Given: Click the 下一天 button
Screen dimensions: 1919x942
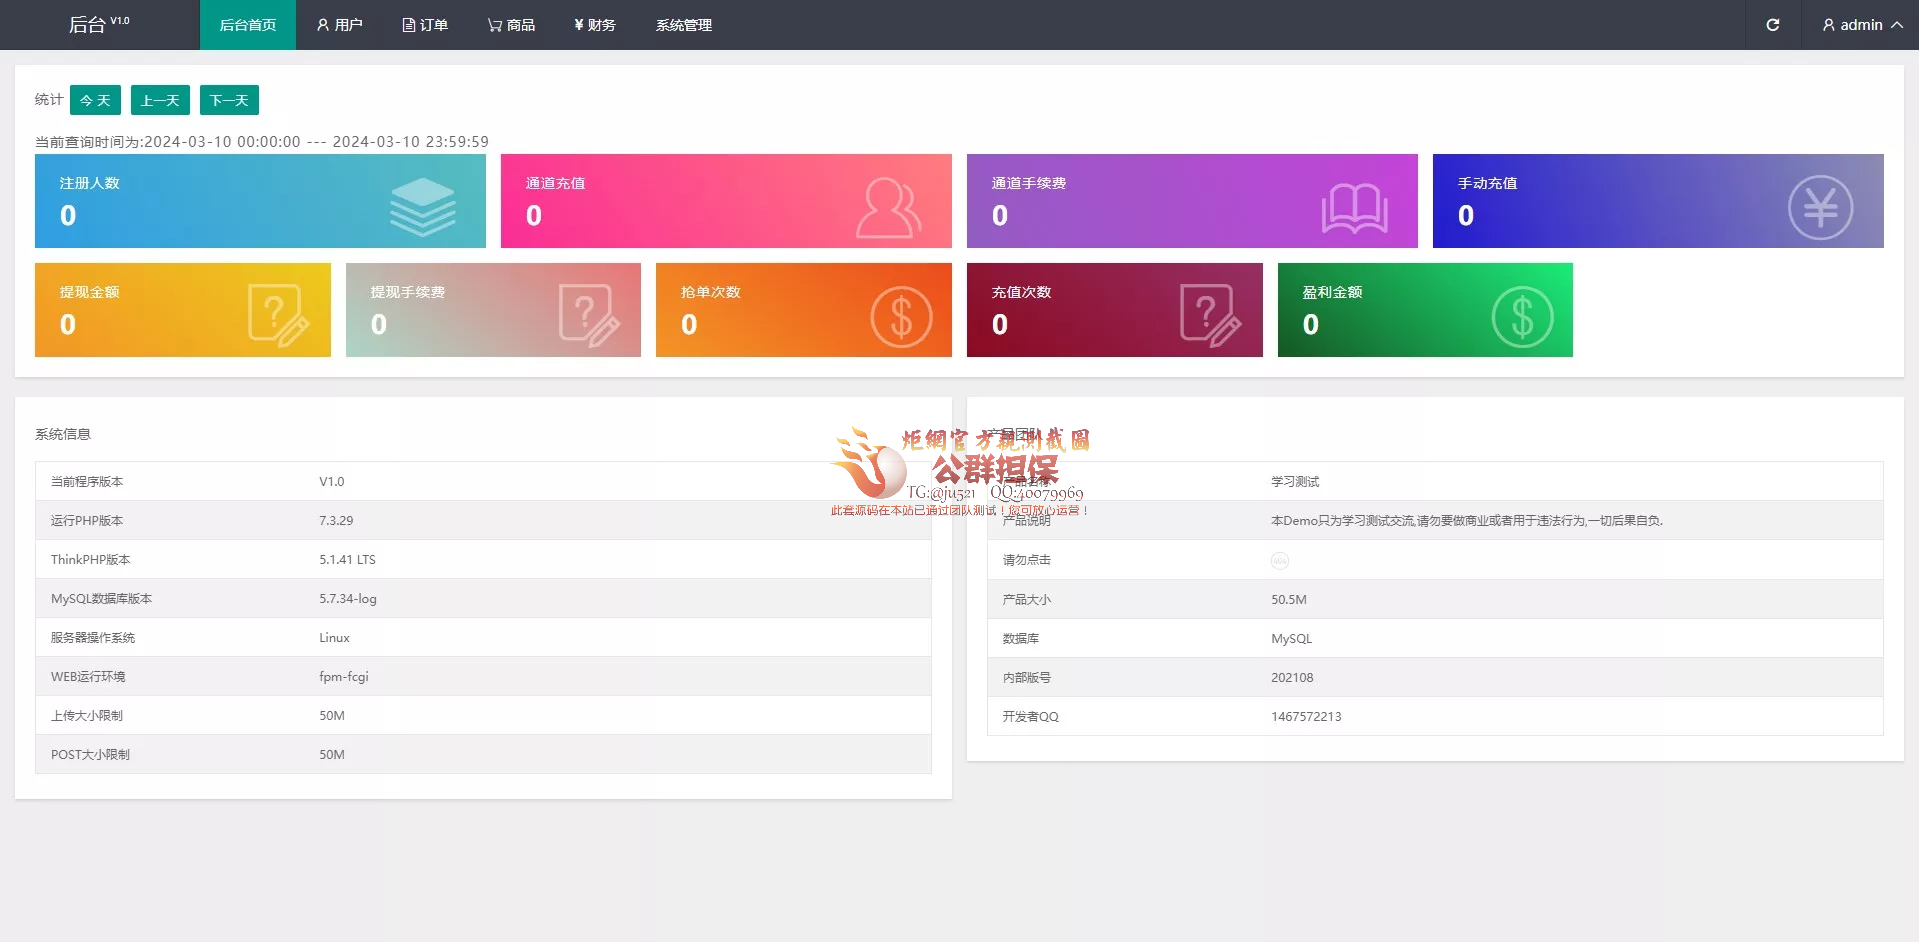Looking at the screenshot, I should [x=229, y=100].
